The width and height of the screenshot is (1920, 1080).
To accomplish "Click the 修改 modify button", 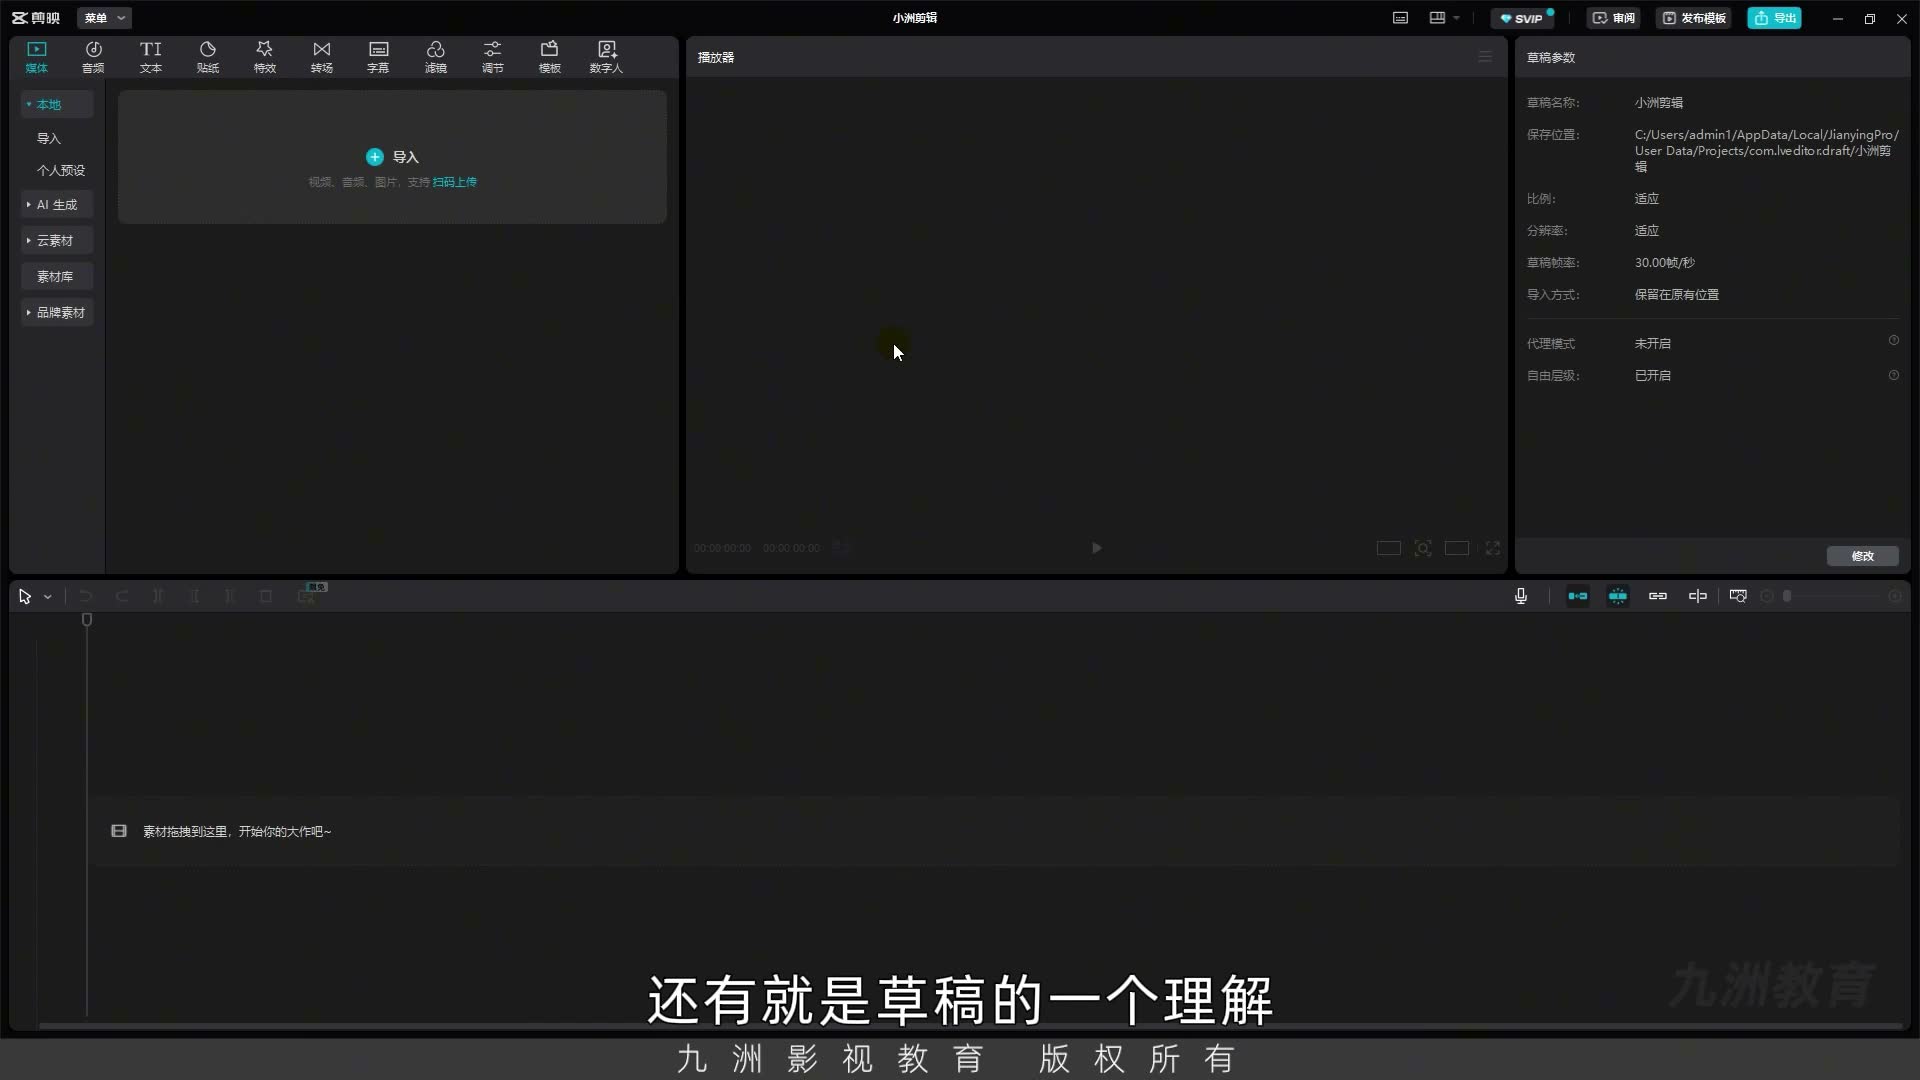I will point(1862,556).
